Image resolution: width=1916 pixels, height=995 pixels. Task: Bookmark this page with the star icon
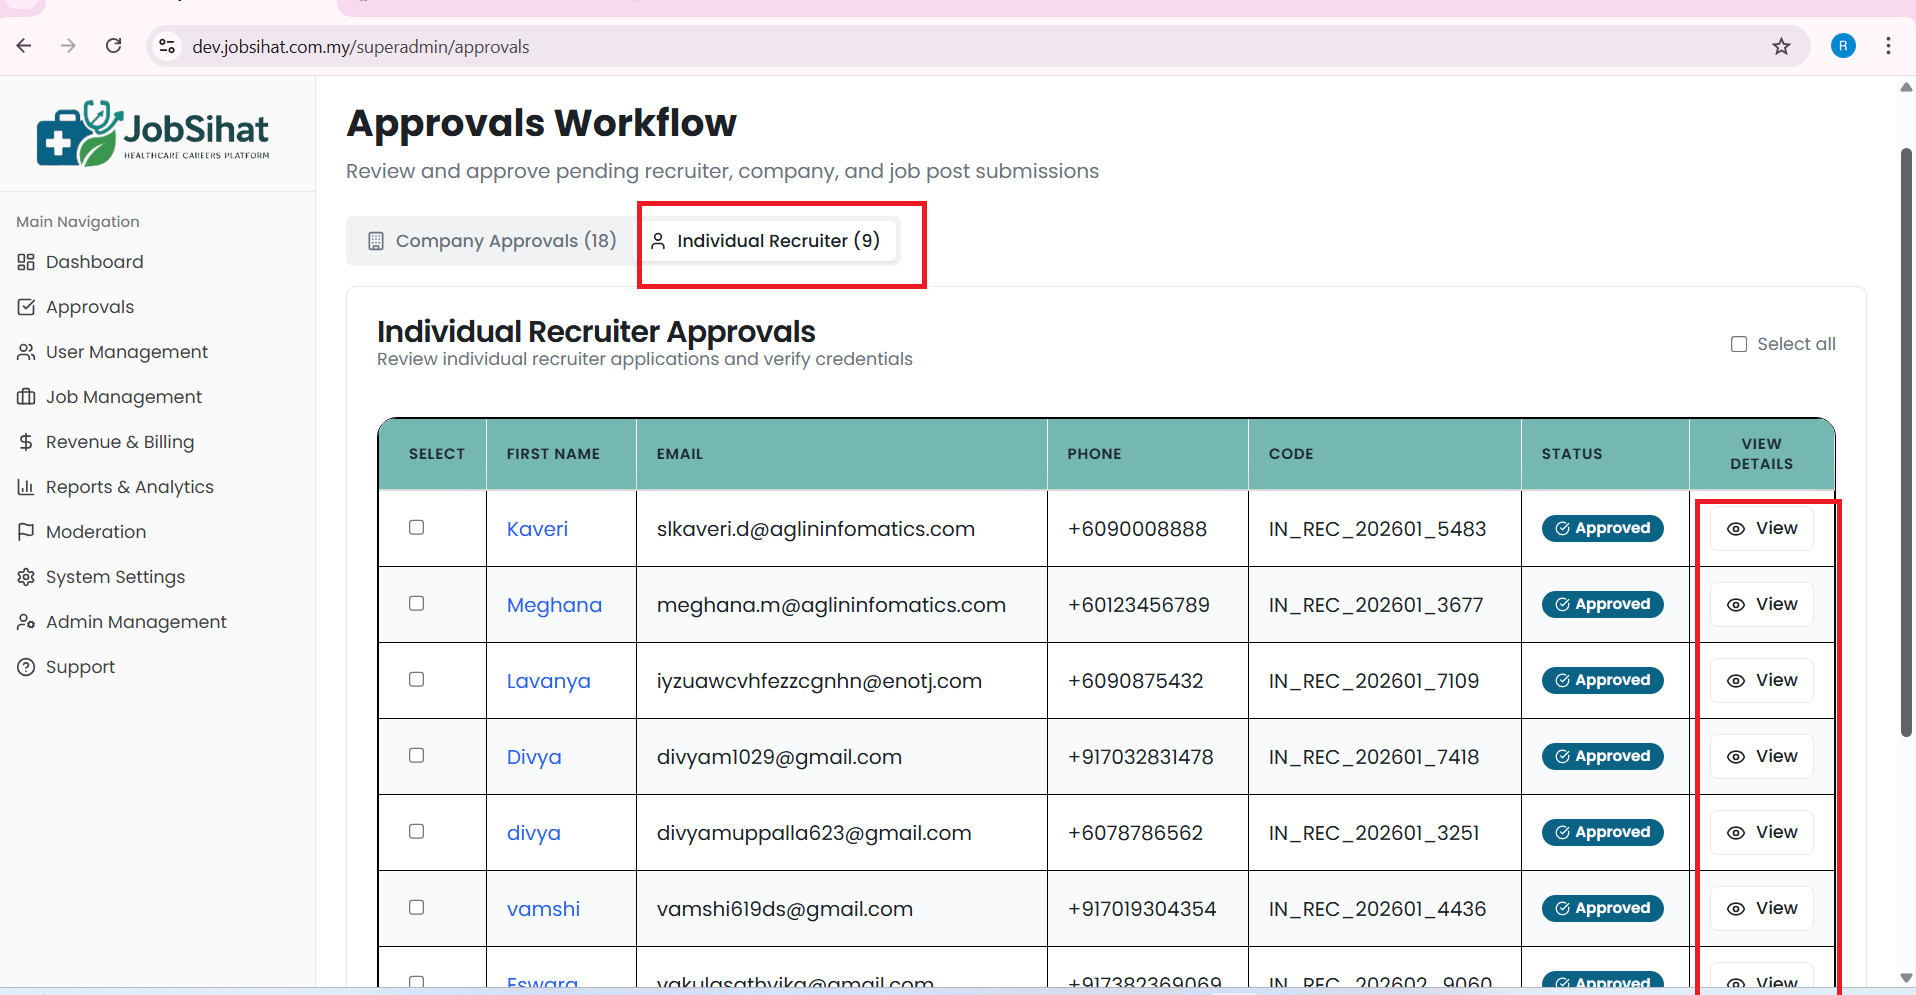tap(1781, 46)
